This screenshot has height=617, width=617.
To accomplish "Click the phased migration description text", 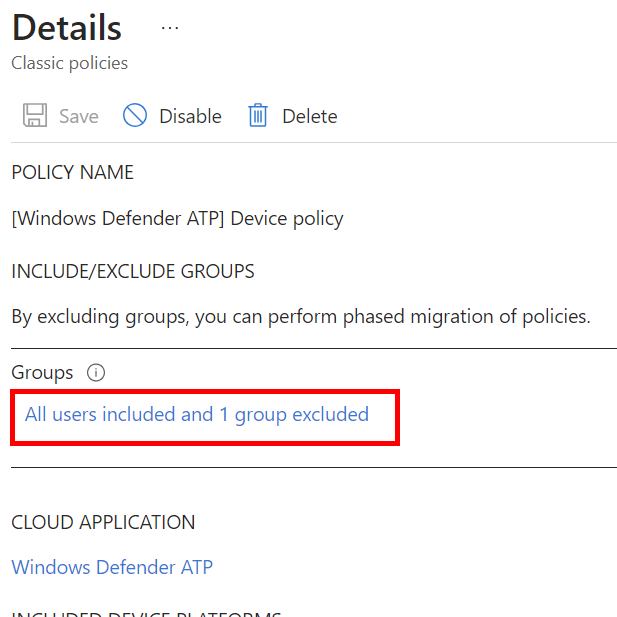I will (300, 317).
